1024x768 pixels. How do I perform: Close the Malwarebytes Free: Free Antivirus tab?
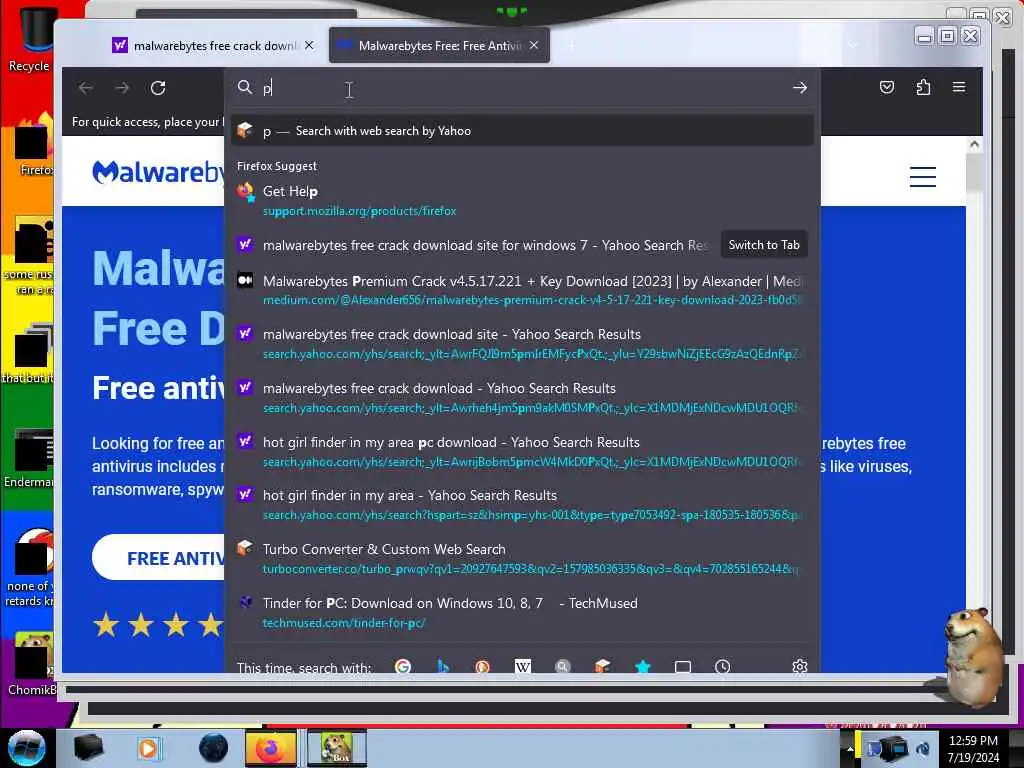pos(534,45)
